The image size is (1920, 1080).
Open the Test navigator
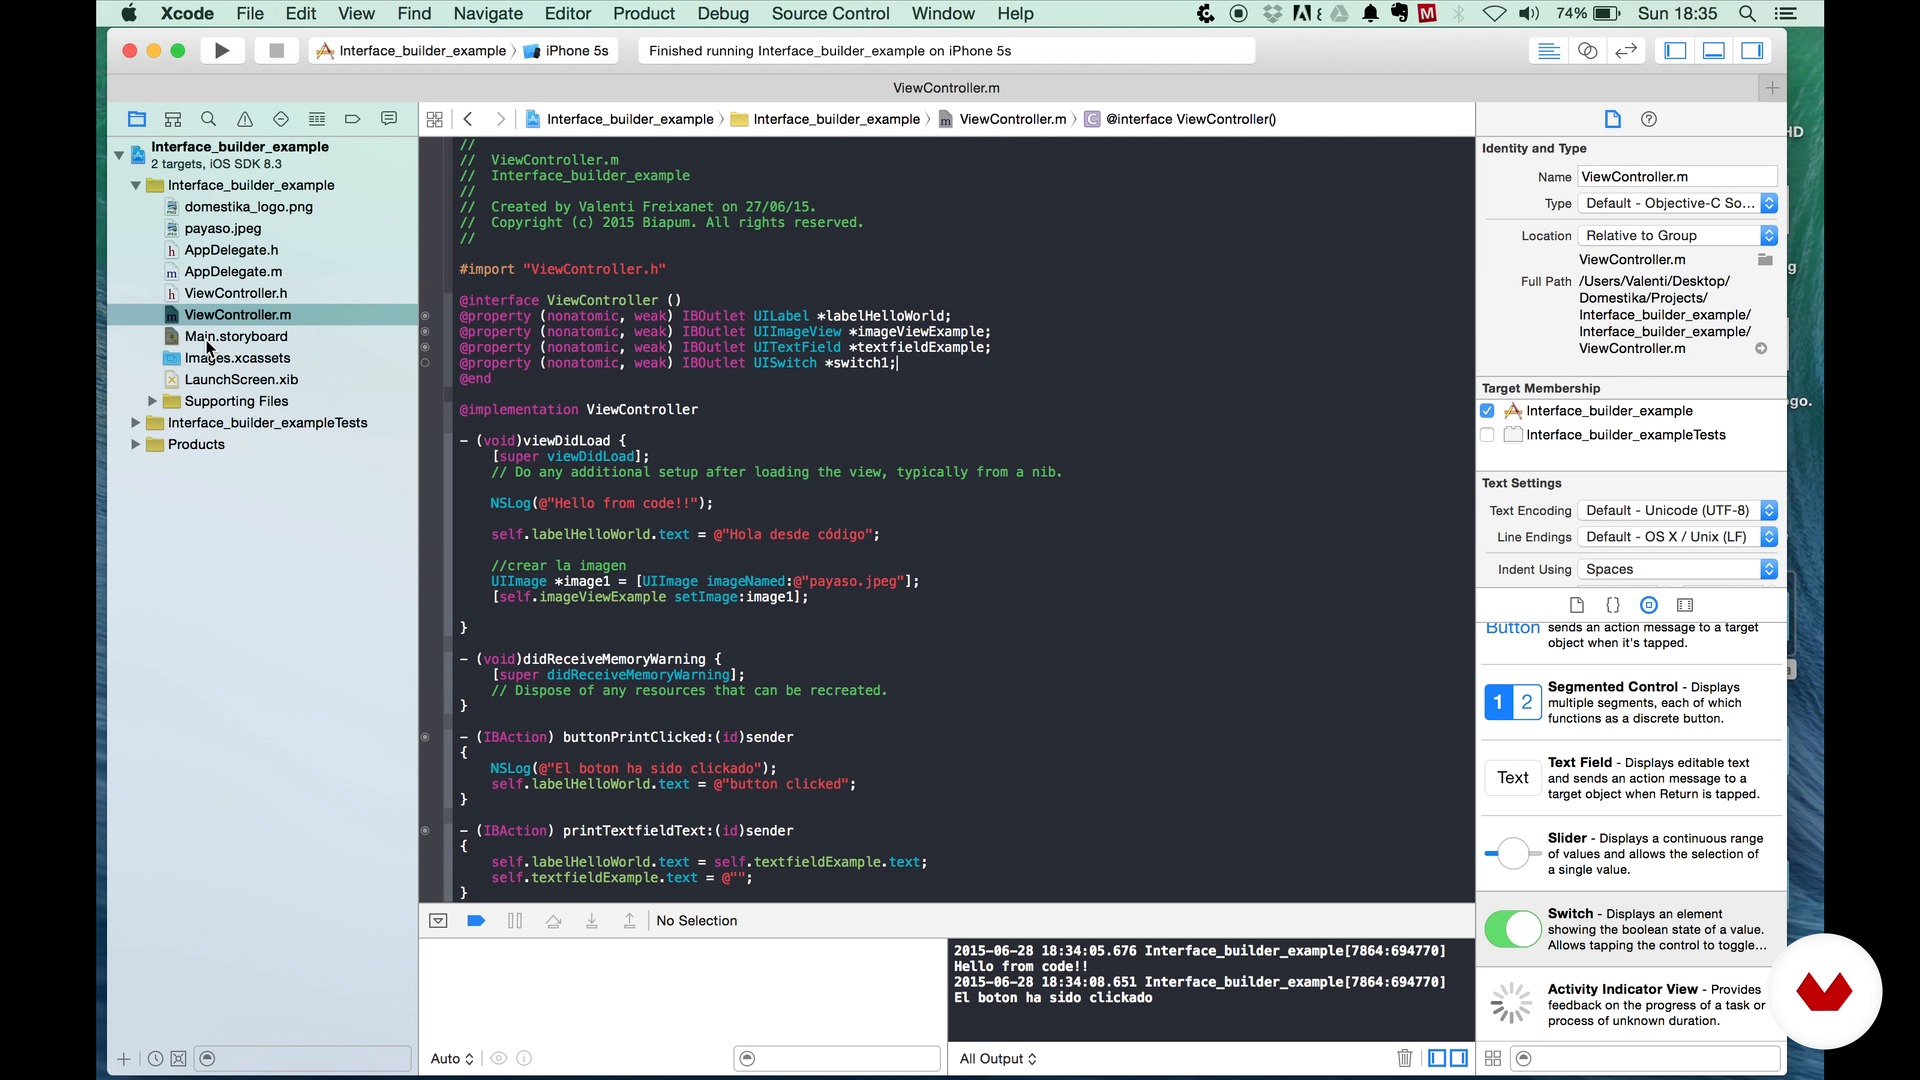[281, 119]
